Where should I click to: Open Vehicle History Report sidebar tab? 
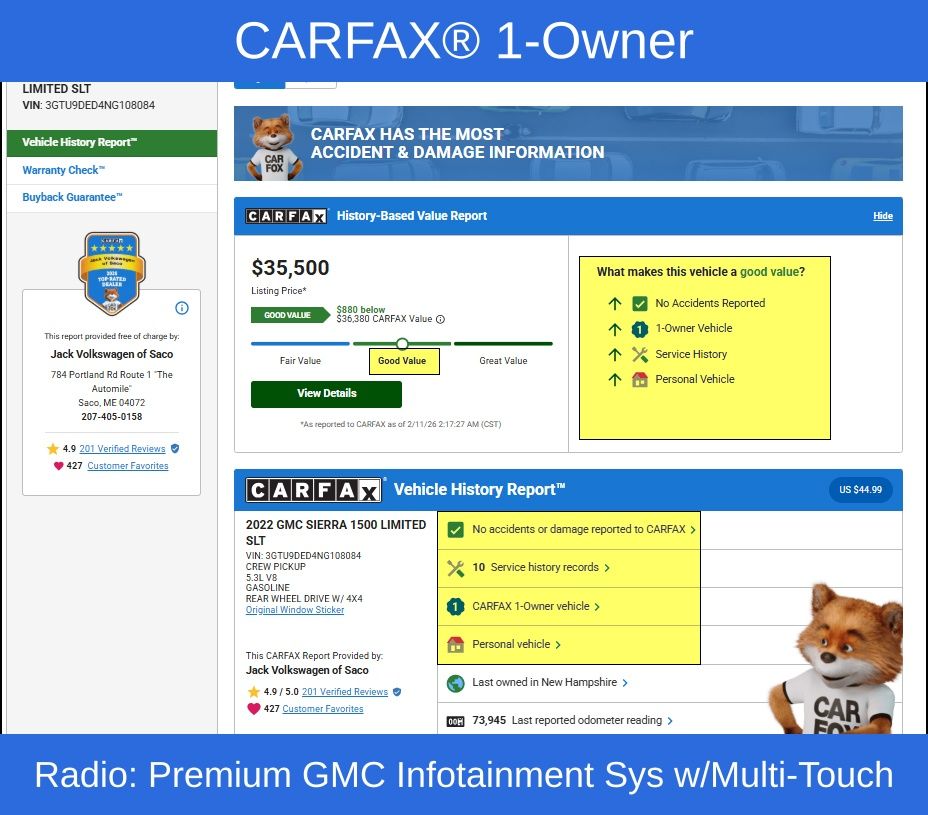(111, 143)
